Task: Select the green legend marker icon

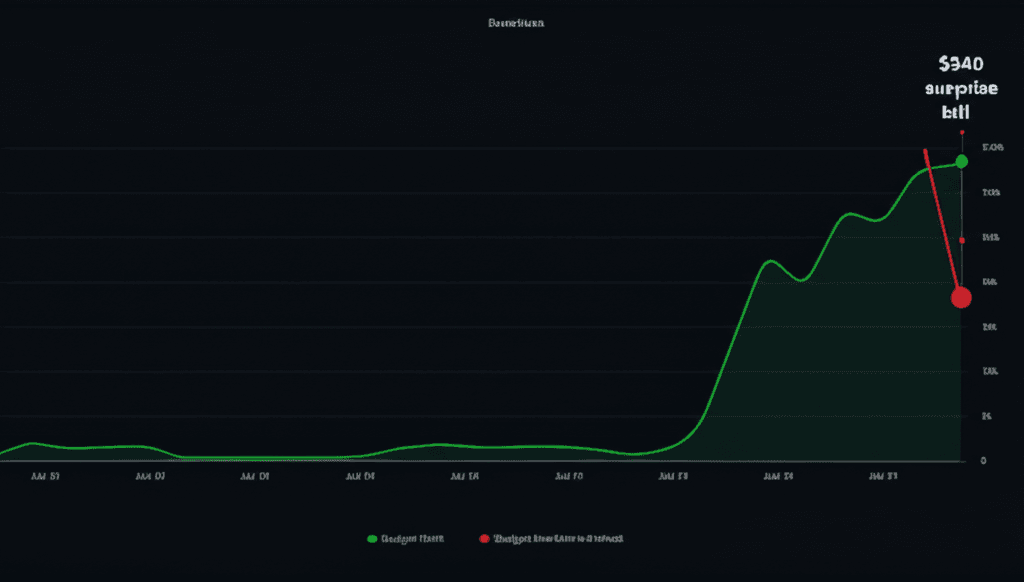Action: click(x=372, y=537)
